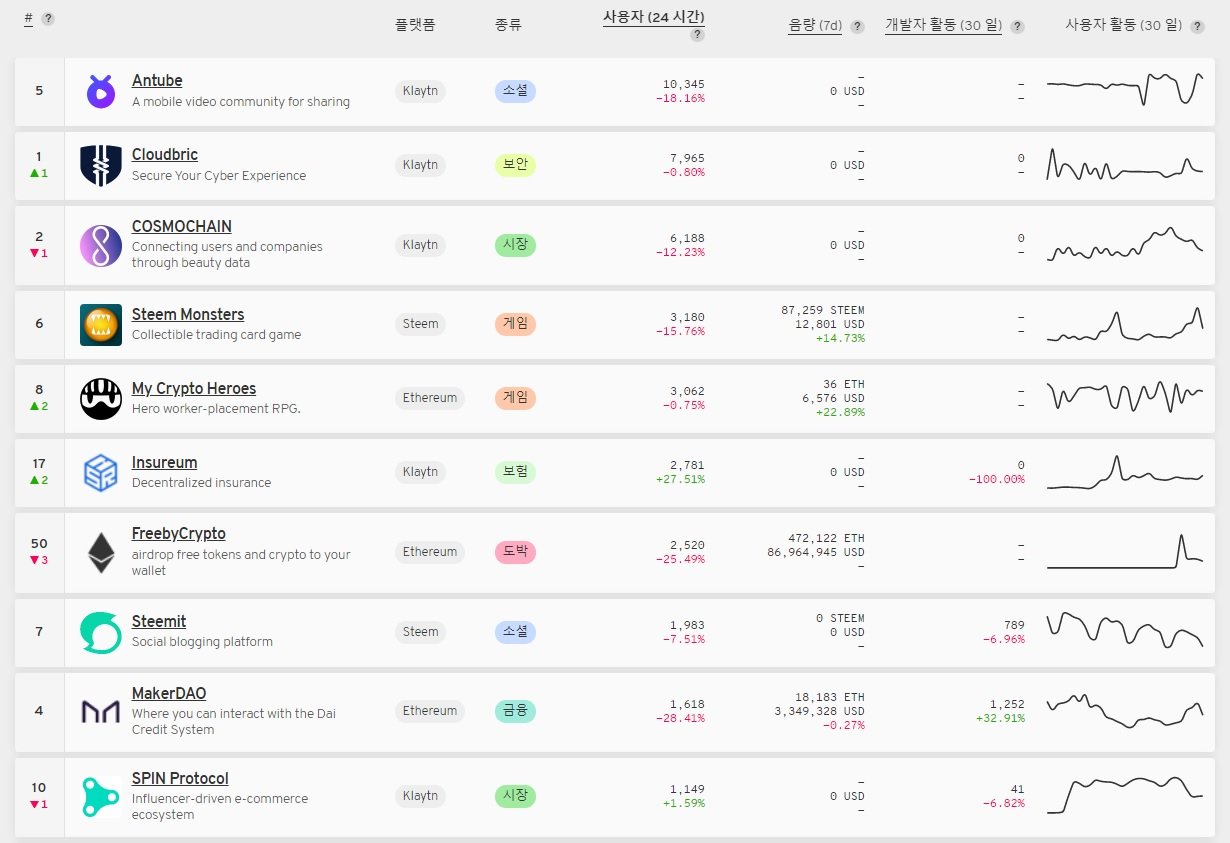
Task: Sort by 개발자 활동 (30 일) header
Action: (x=943, y=26)
